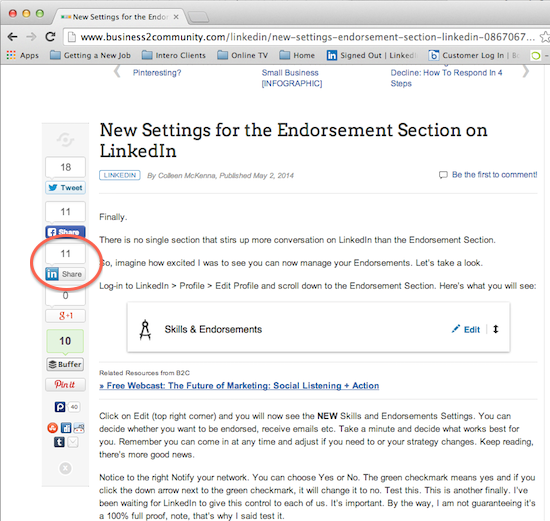Open the Intero Clients bookmark folder
Image resolution: width=550 pixels, height=521 pixels.
174,55
